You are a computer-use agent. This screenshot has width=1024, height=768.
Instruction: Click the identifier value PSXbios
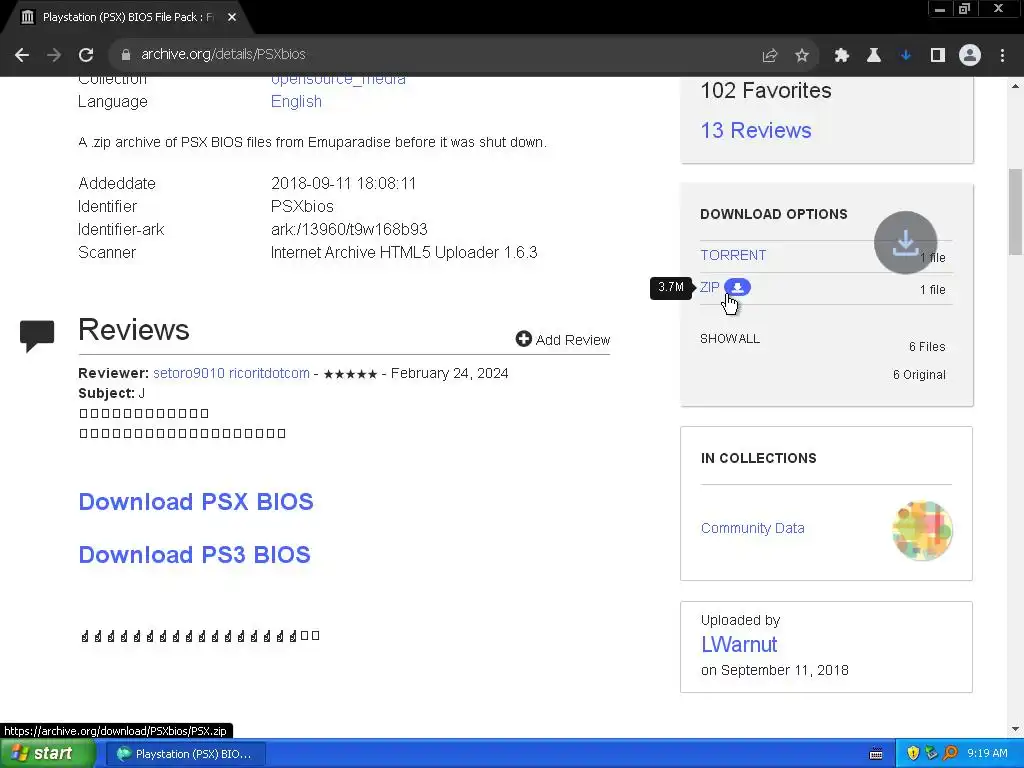pyautogui.click(x=302, y=206)
